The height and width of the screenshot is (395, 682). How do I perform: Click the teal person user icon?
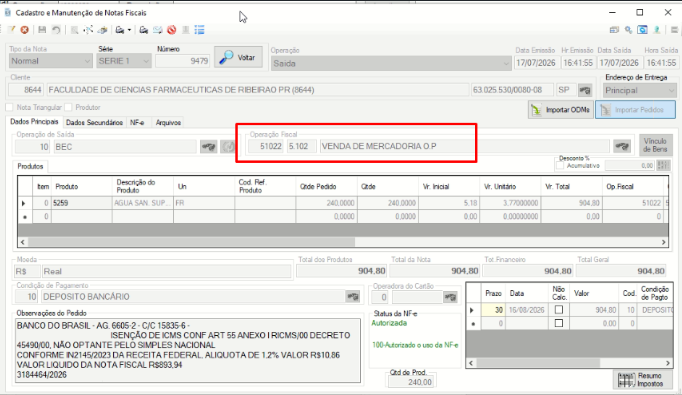click(657, 30)
